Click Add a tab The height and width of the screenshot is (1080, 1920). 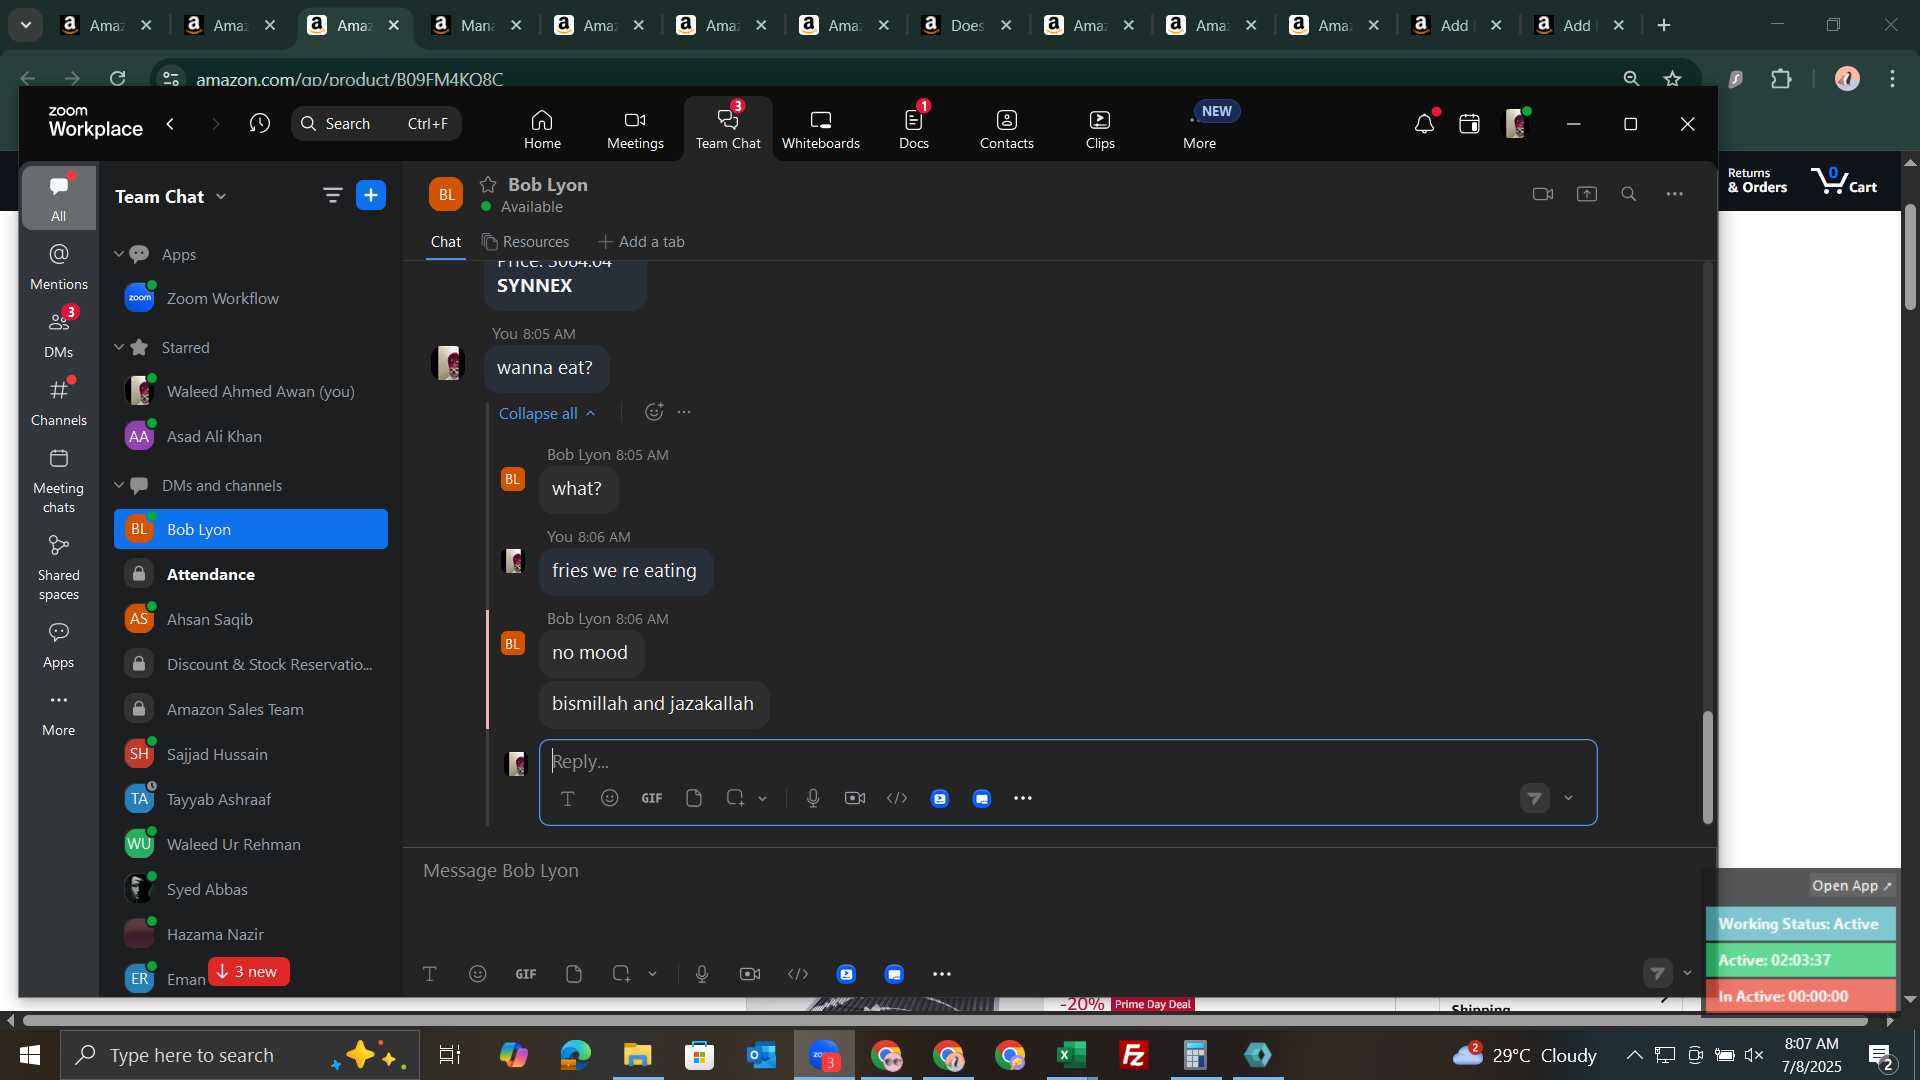[641, 242]
